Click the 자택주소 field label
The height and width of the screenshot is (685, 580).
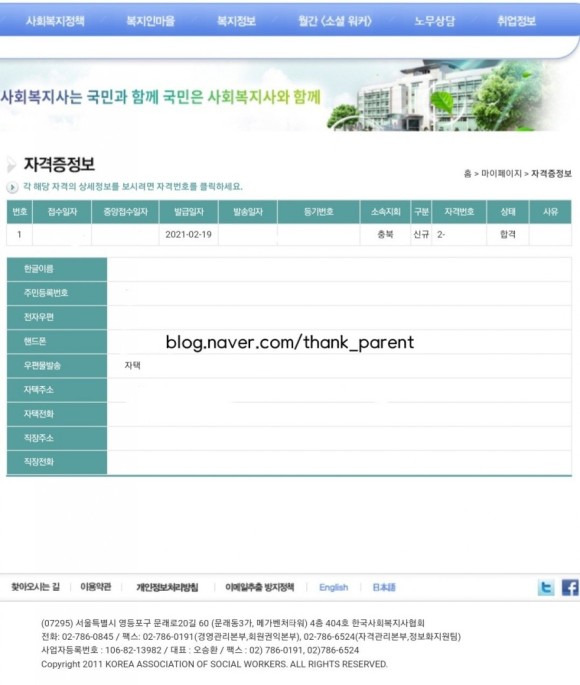pyautogui.click(x=57, y=390)
